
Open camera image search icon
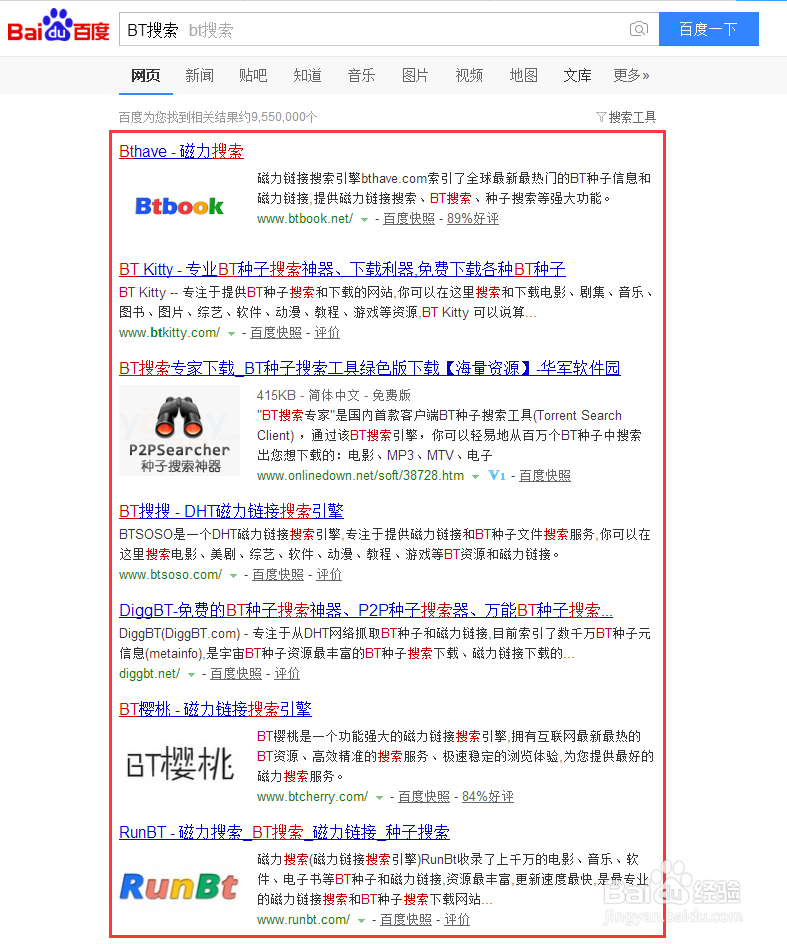tap(639, 29)
